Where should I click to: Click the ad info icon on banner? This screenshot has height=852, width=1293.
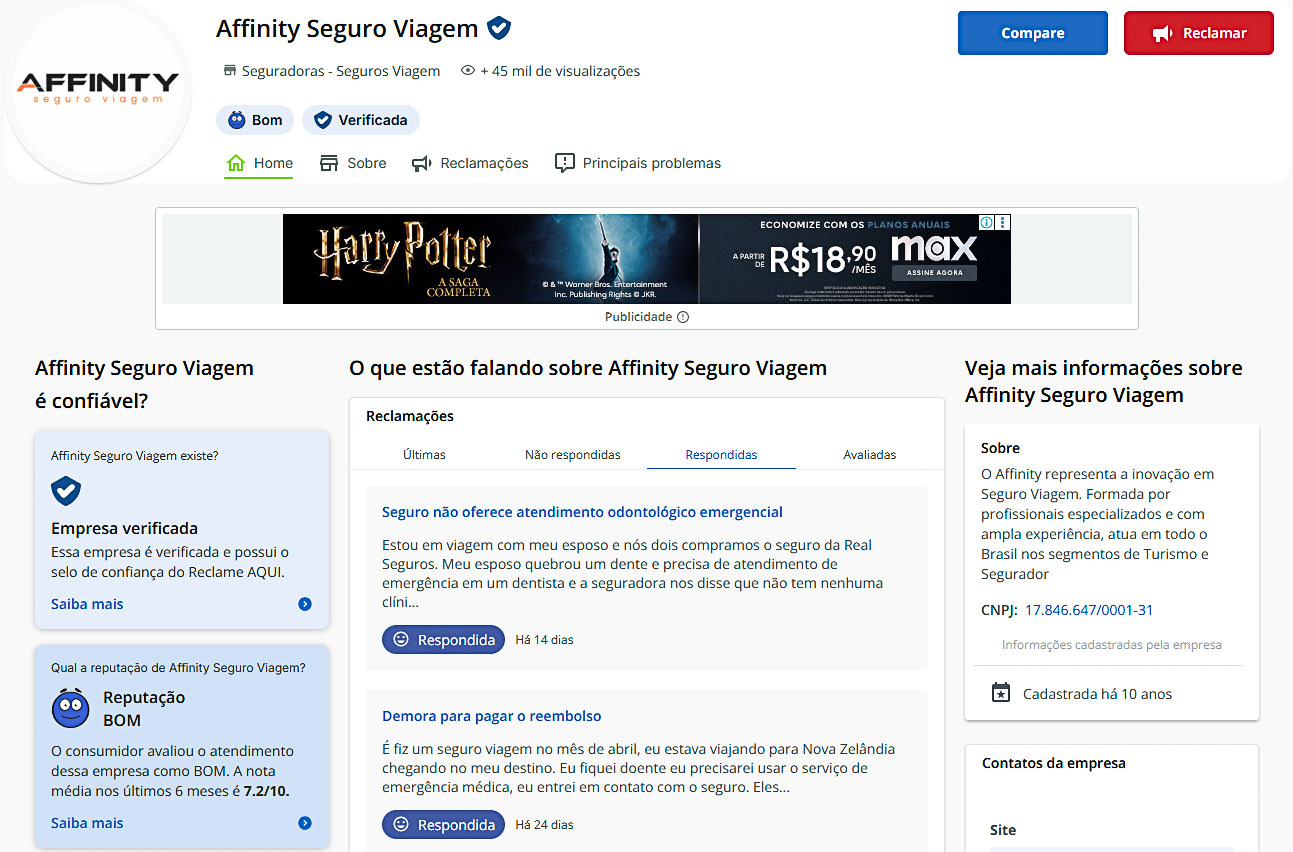986,222
